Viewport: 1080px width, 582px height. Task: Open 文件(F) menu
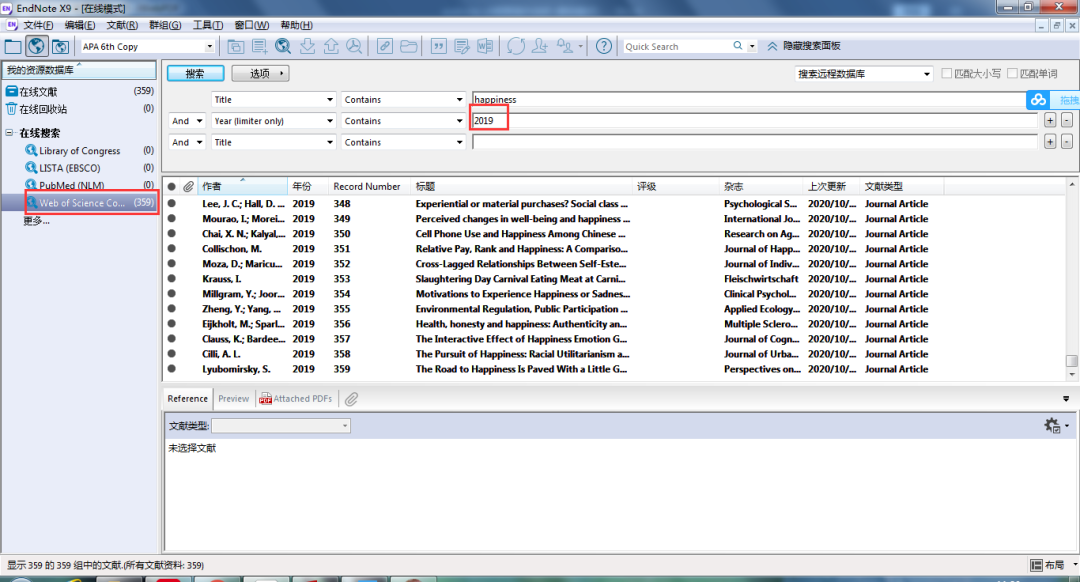pos(38,25)
